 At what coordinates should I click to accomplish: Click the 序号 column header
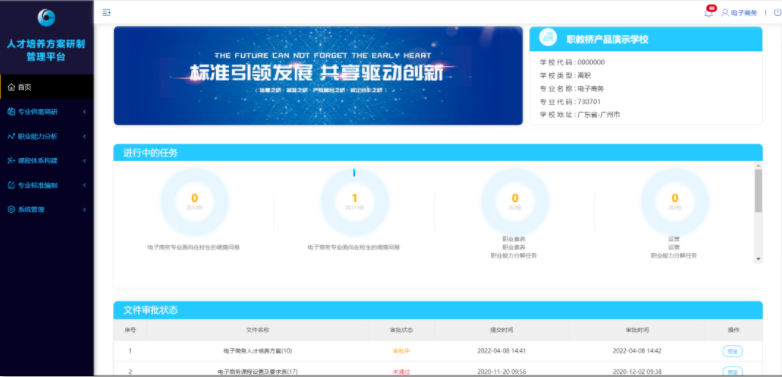[x=130, y=330]
